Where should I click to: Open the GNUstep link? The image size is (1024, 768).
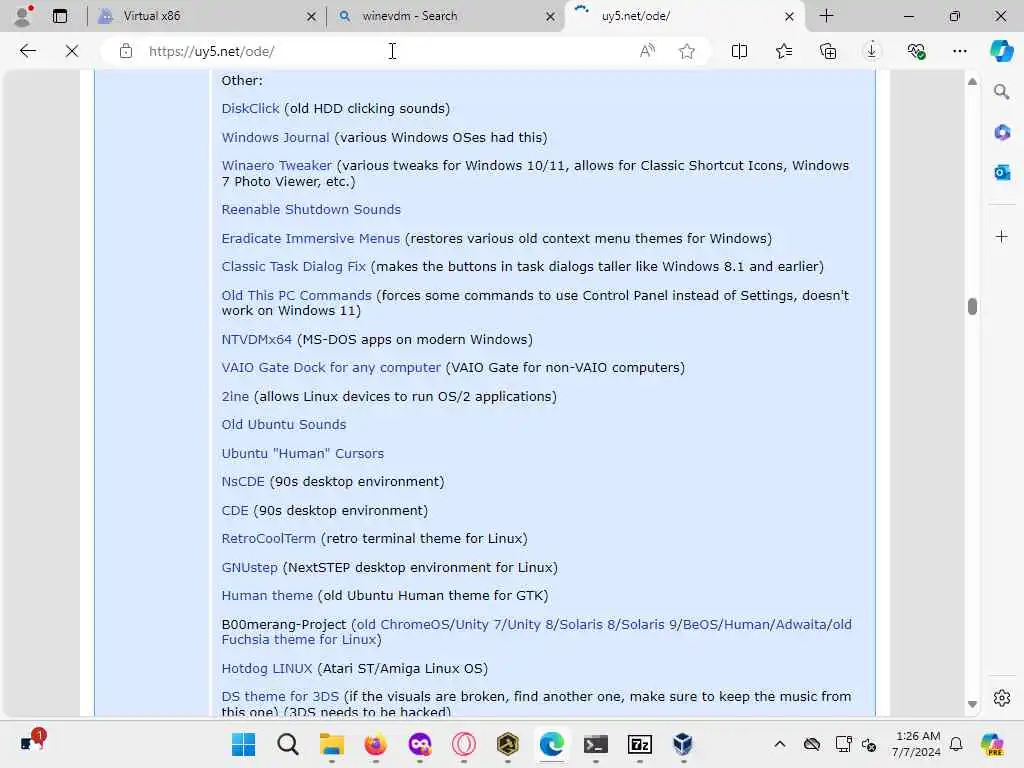(x=249, y=567)
